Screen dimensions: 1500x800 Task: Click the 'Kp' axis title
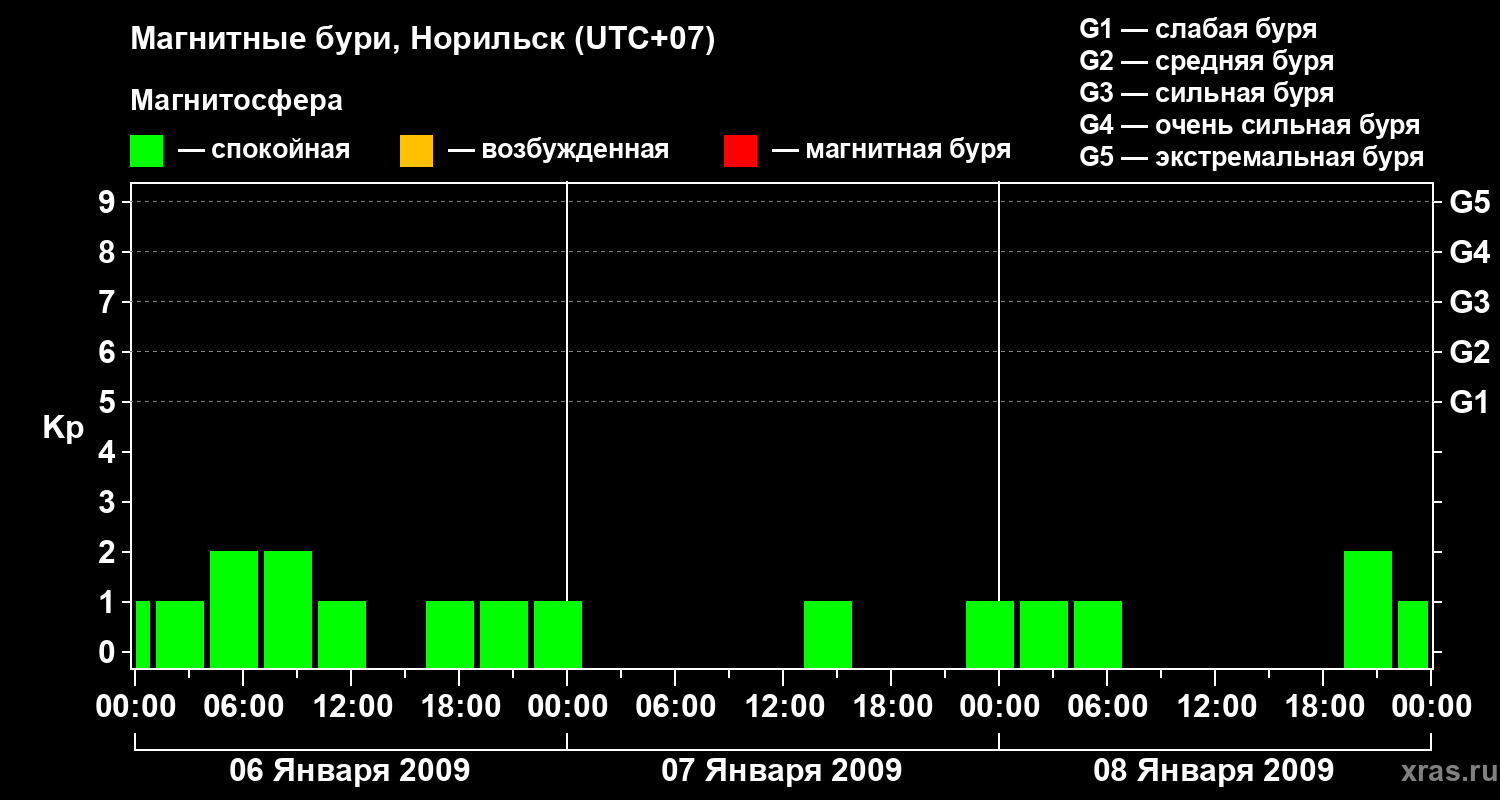[63, 428]
